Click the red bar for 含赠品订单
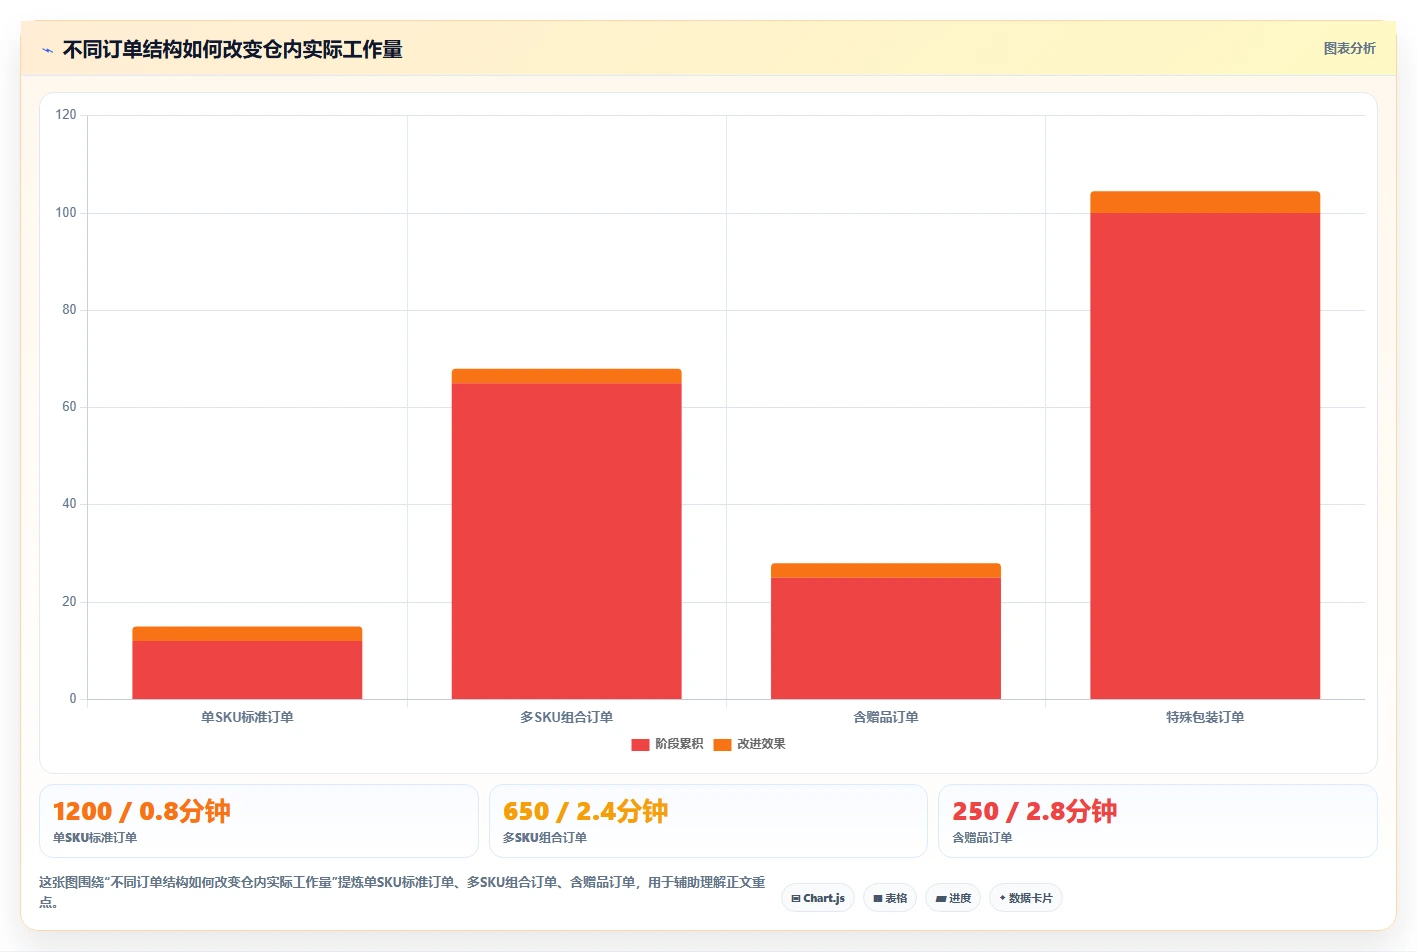 pos(886,638)
